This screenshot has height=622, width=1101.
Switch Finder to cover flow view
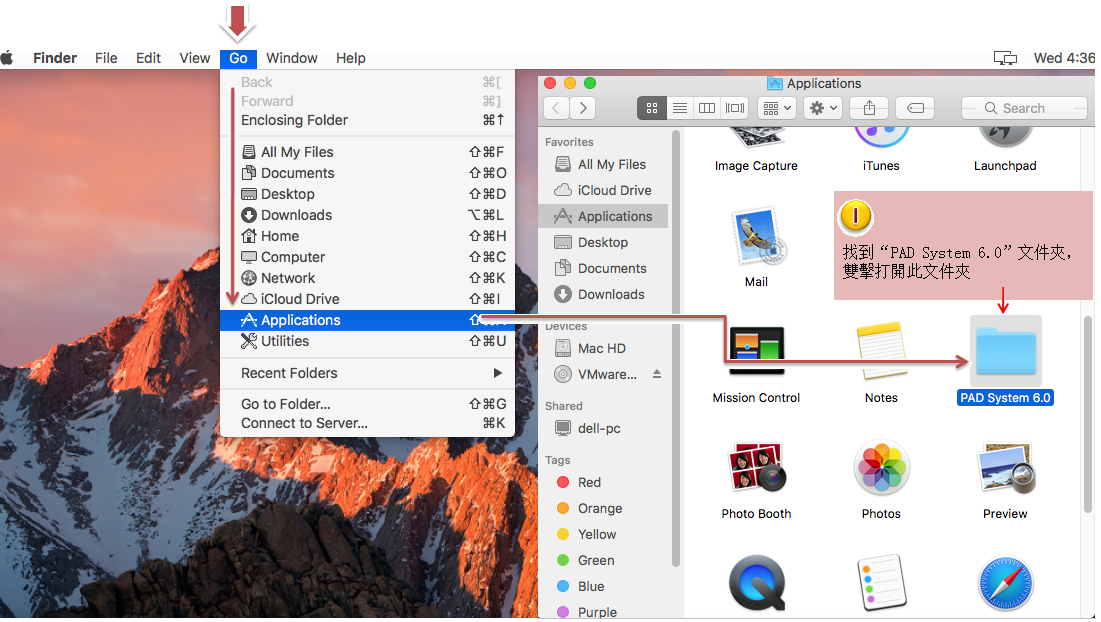pyautogui.click(x=734, y=108)
